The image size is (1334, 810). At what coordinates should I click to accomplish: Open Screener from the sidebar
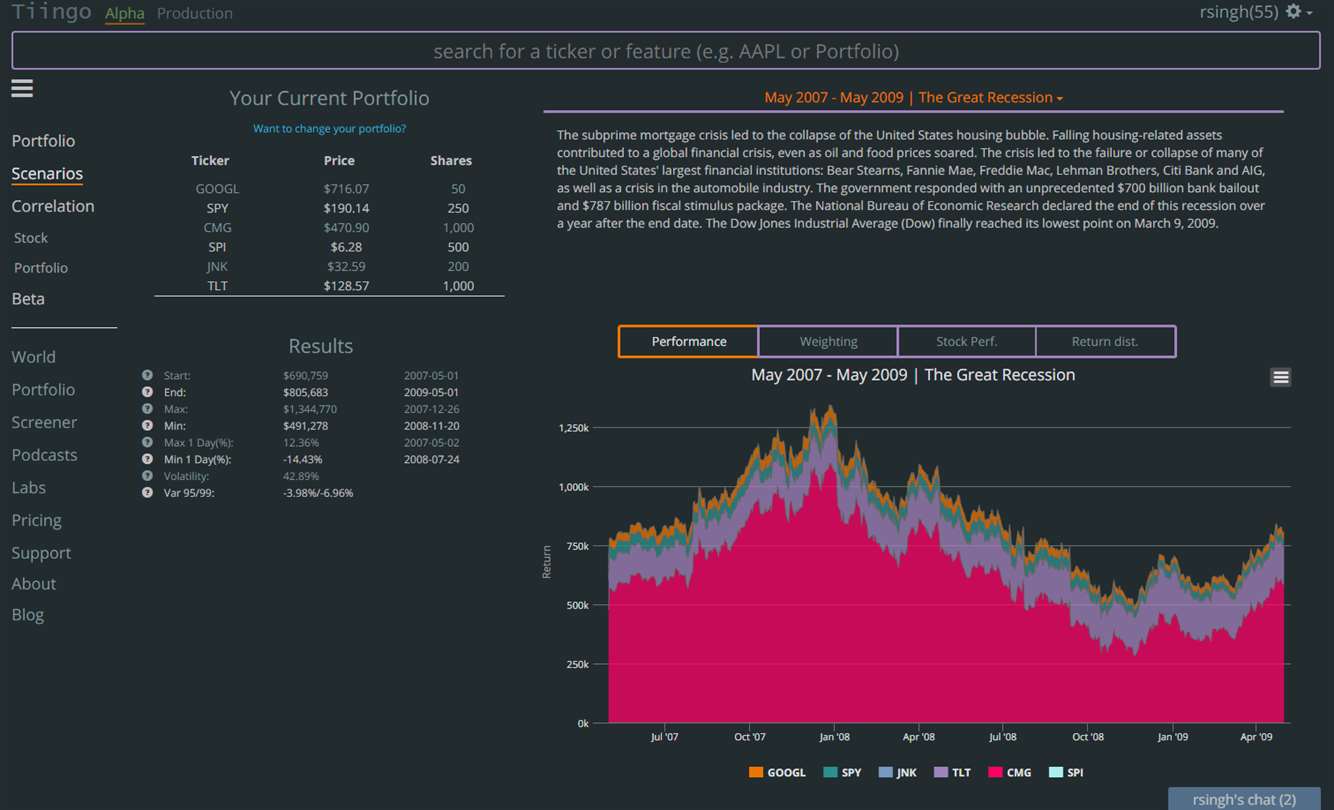pyautogui.click(x=44, y=422)
